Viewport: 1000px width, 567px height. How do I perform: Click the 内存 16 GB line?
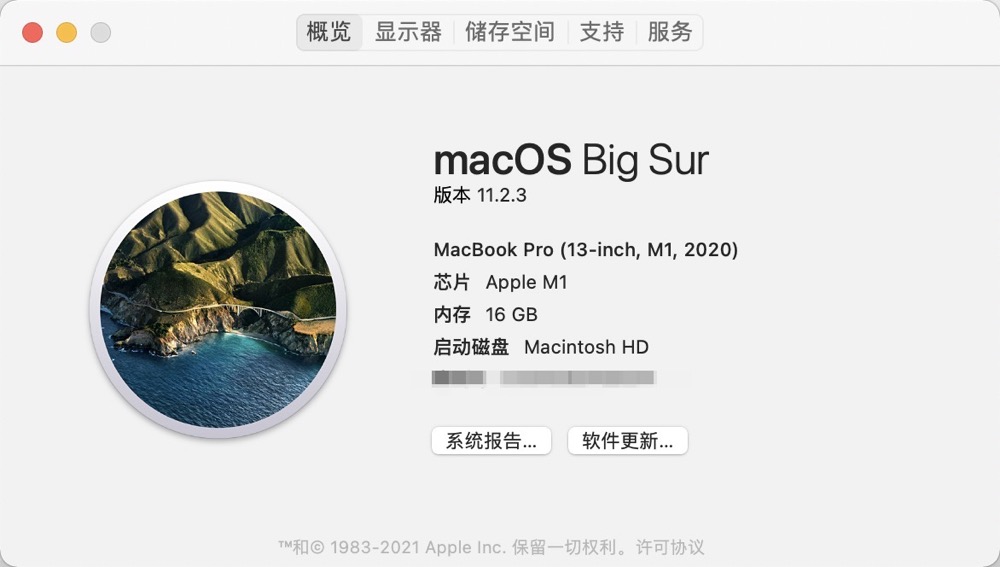pyautogui.click(x=485, y=314)
